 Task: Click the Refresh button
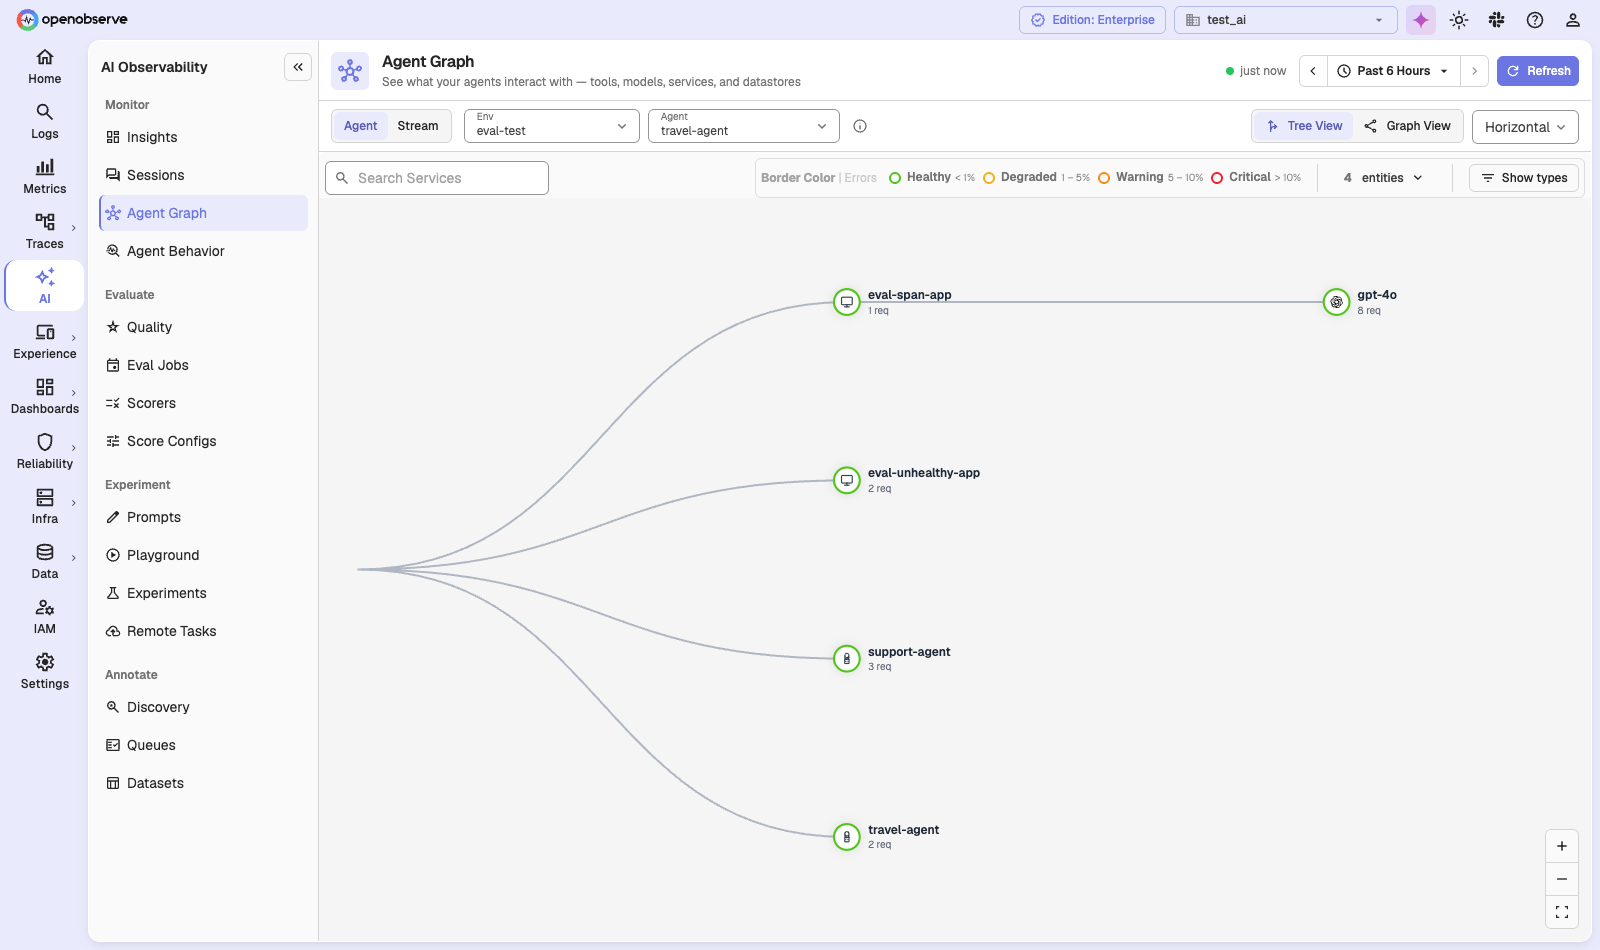click(x=1538, y=71)
